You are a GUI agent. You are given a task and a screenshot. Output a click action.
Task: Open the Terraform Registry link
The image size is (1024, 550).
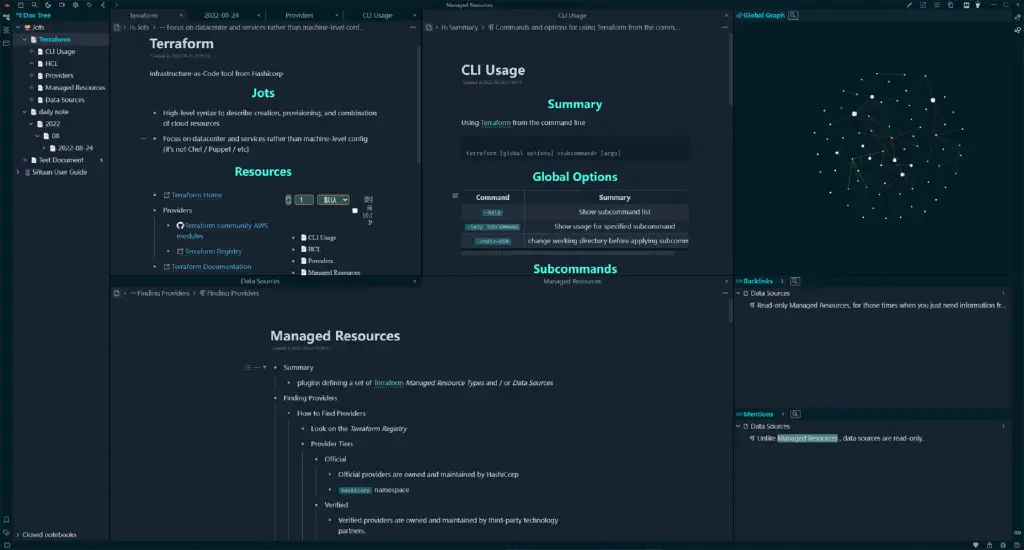pyautogui.click(x=213, y=251)
